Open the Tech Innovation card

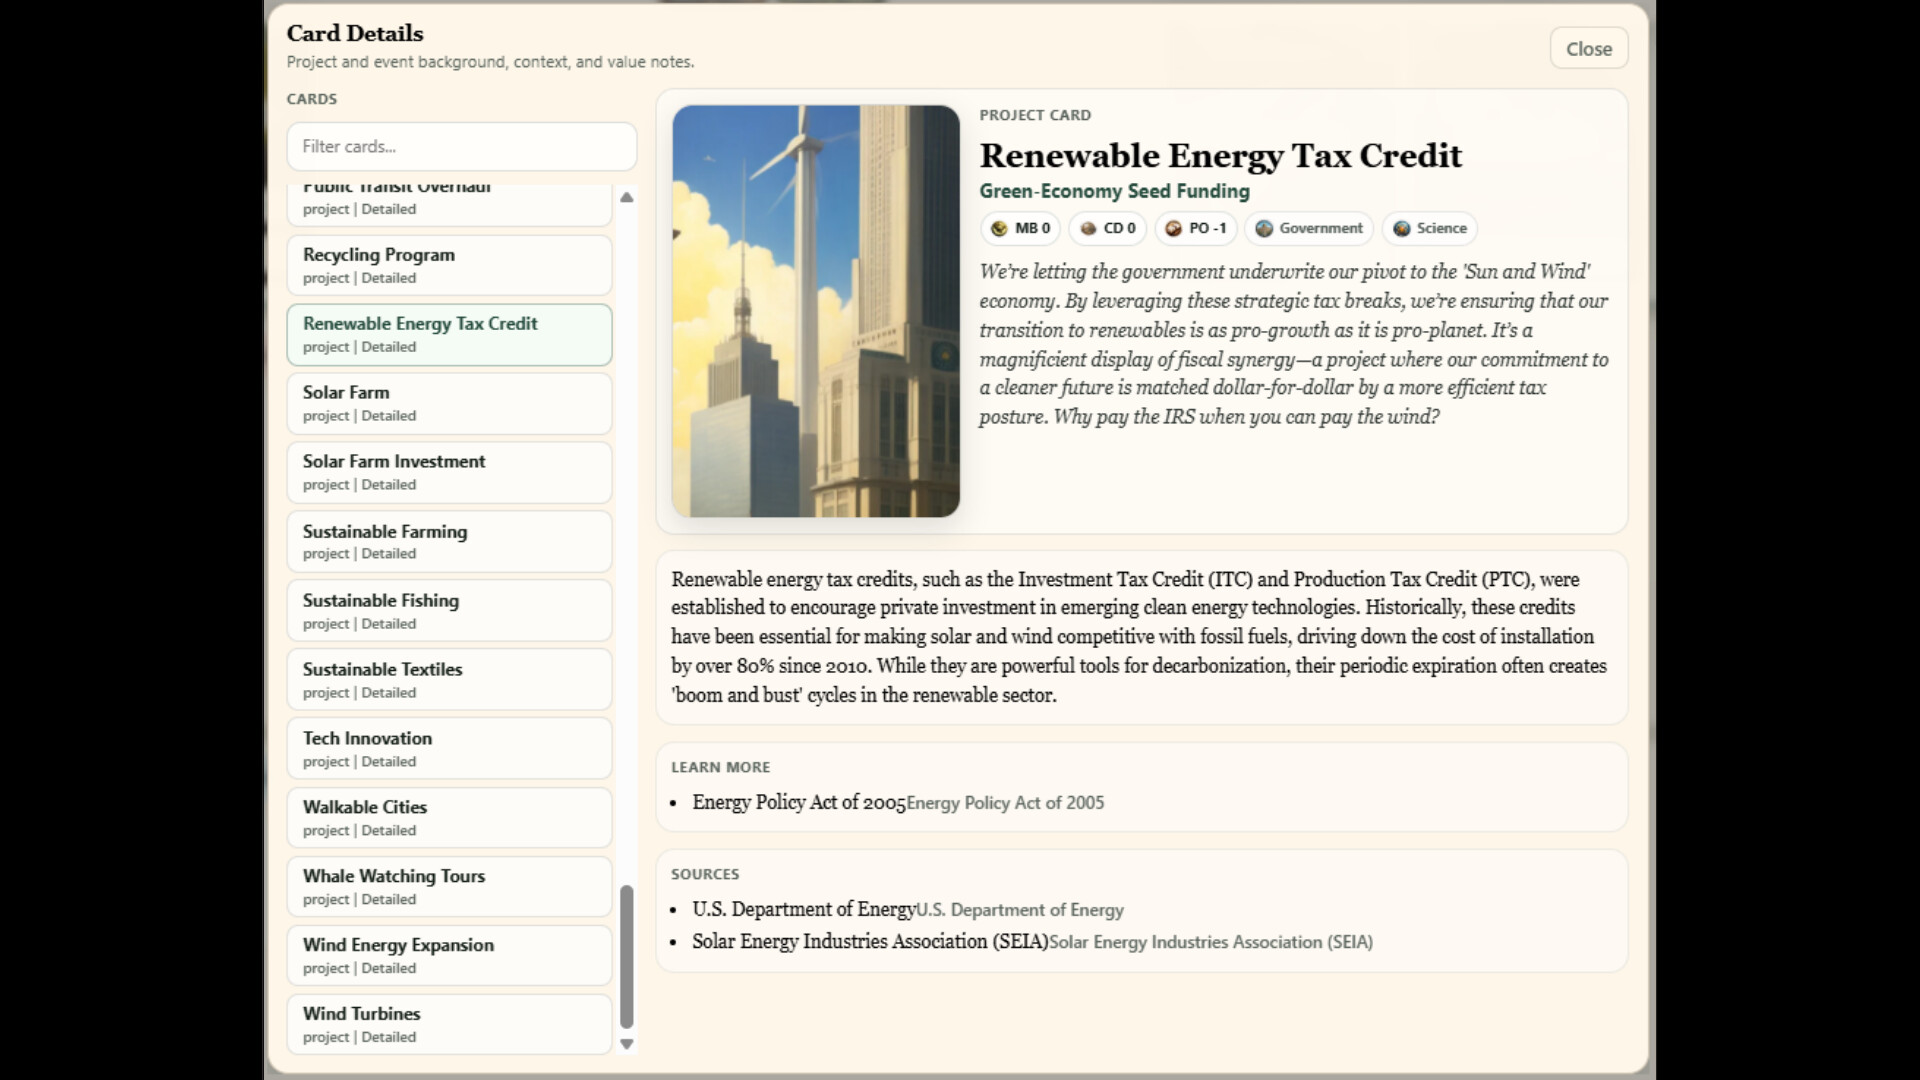[449, 748]
